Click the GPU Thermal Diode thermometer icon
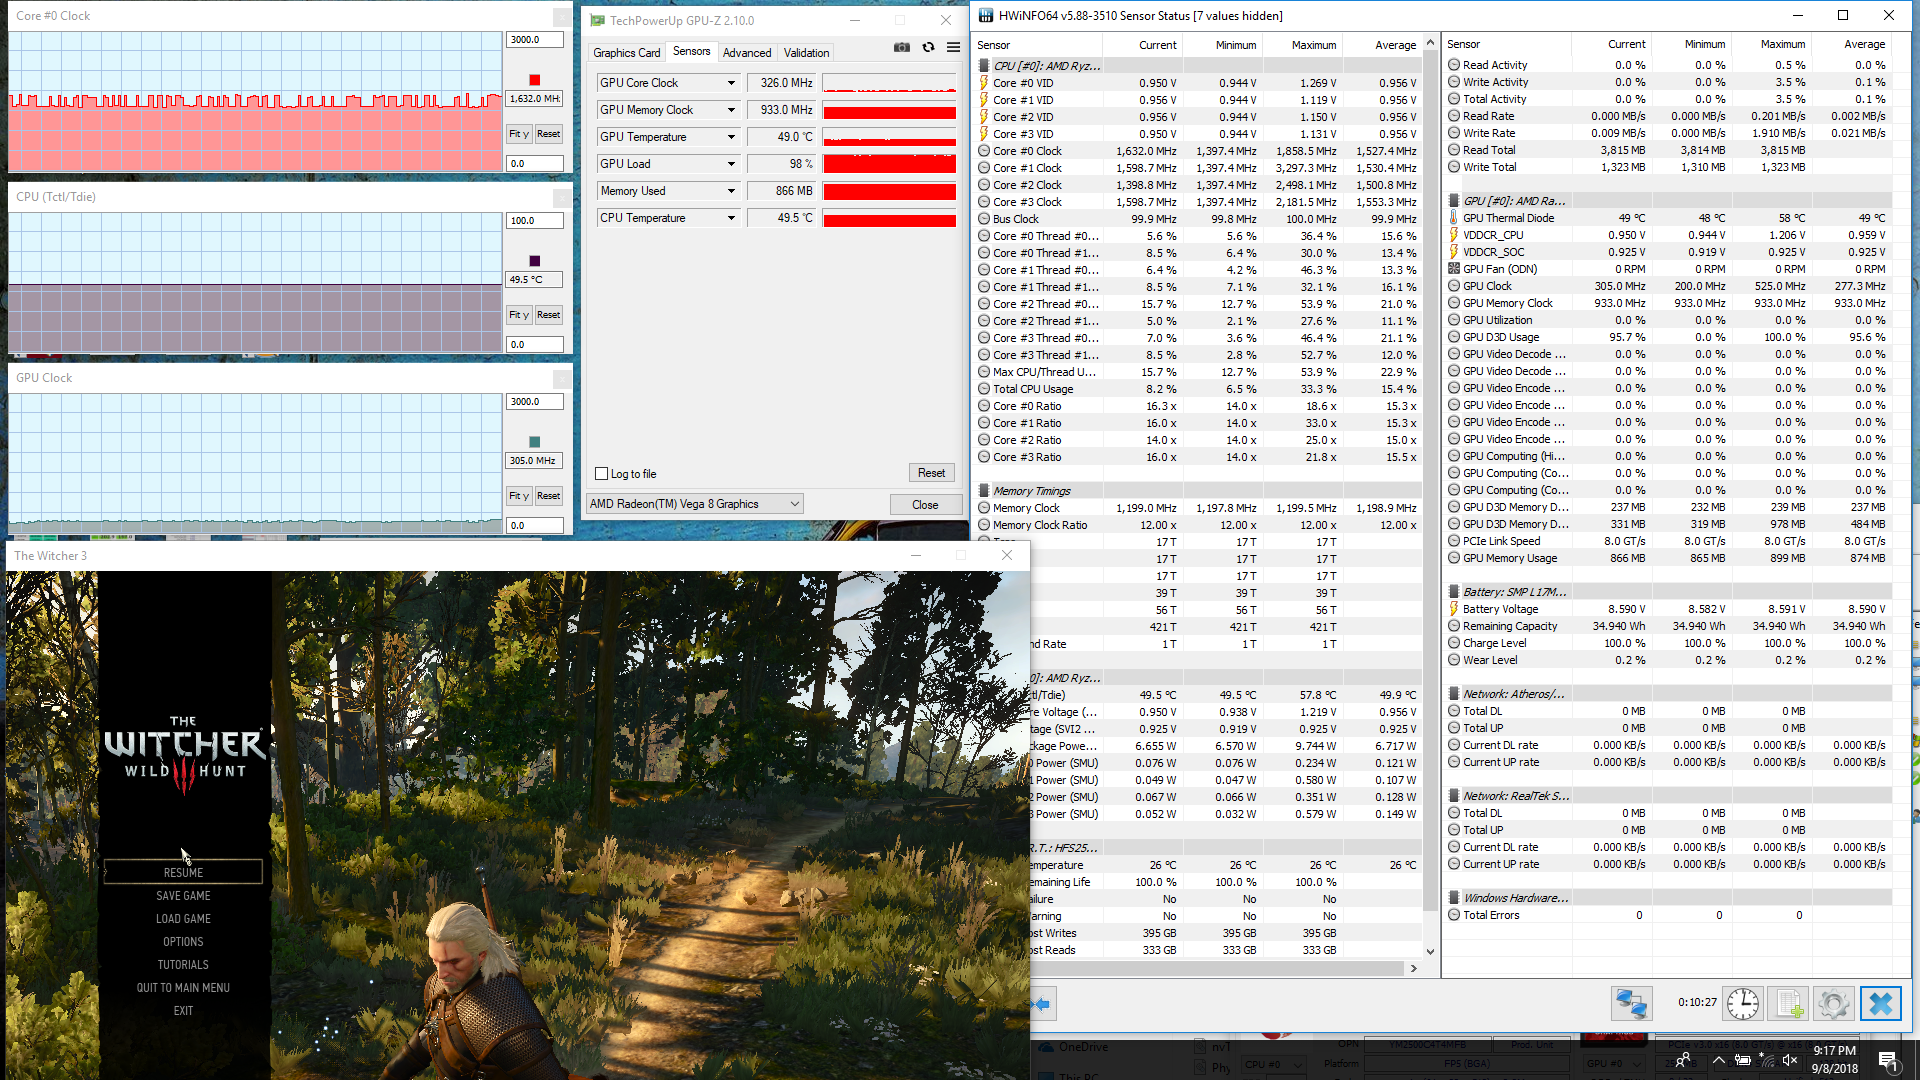This screenshot has height=1080, width=1920. point(1454,218)
